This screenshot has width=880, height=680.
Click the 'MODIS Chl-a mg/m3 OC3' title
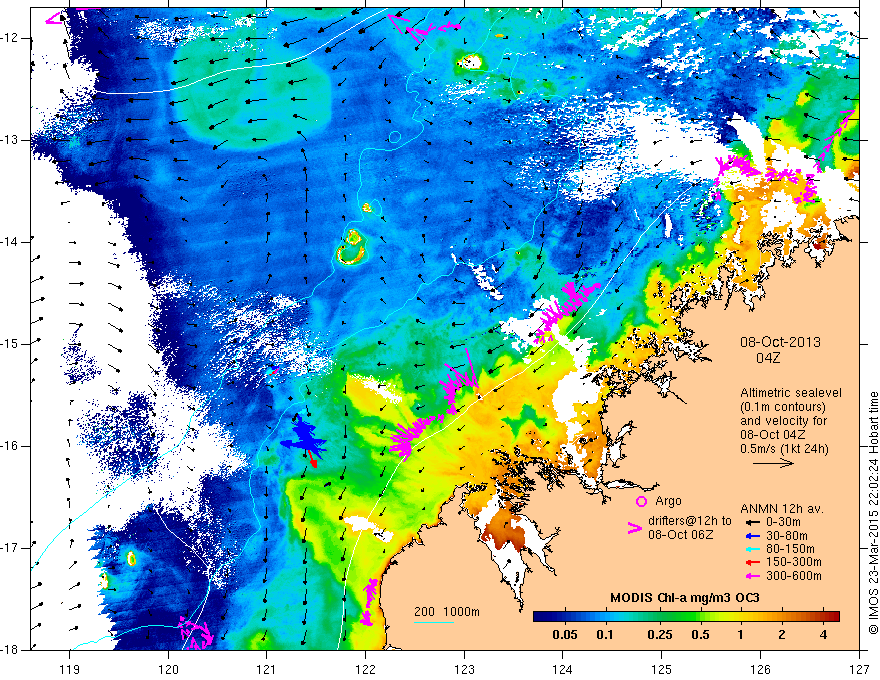click(685, 599)
